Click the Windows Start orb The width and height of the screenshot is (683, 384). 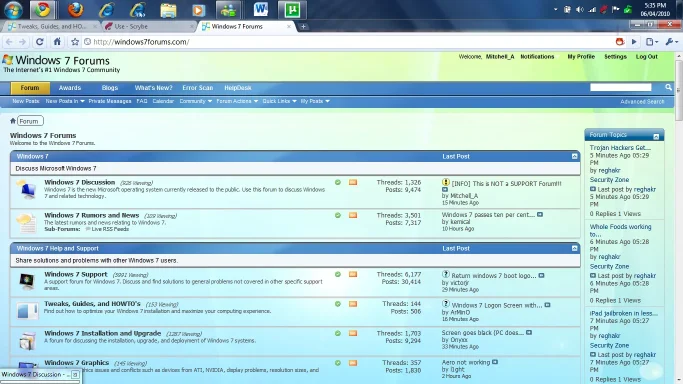pos(13,10)
